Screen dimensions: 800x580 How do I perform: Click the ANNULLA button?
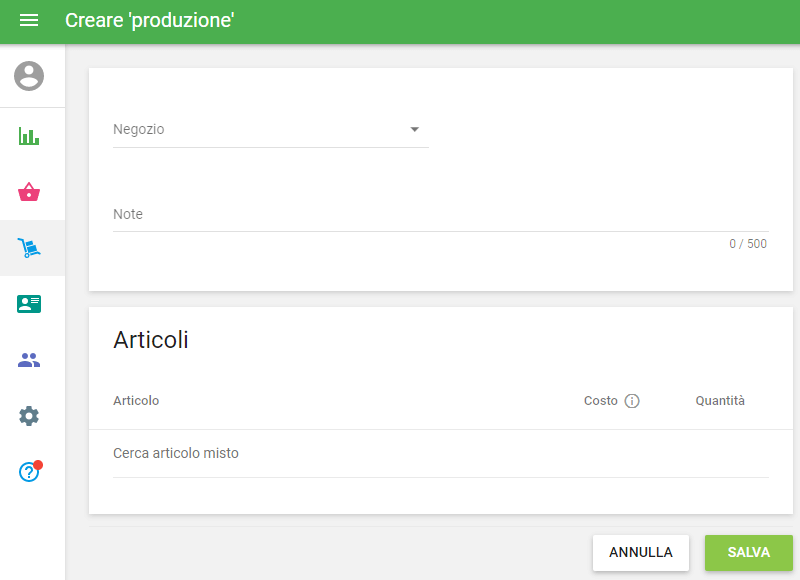(641, 552)
